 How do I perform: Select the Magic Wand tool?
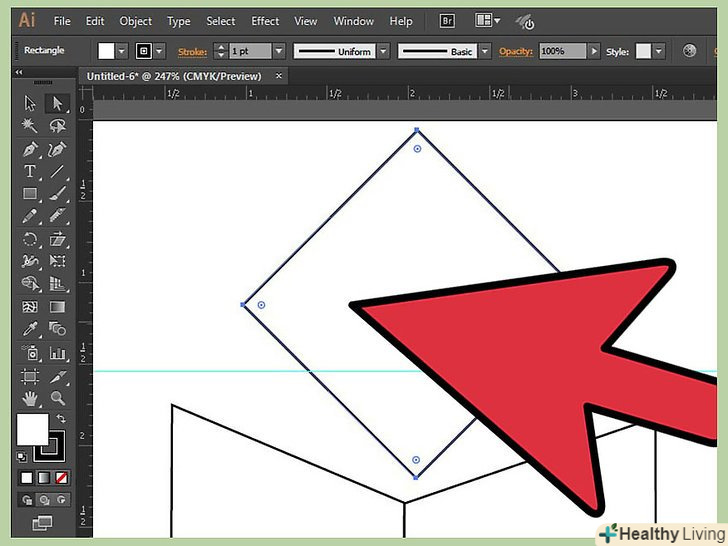point(31,126)
